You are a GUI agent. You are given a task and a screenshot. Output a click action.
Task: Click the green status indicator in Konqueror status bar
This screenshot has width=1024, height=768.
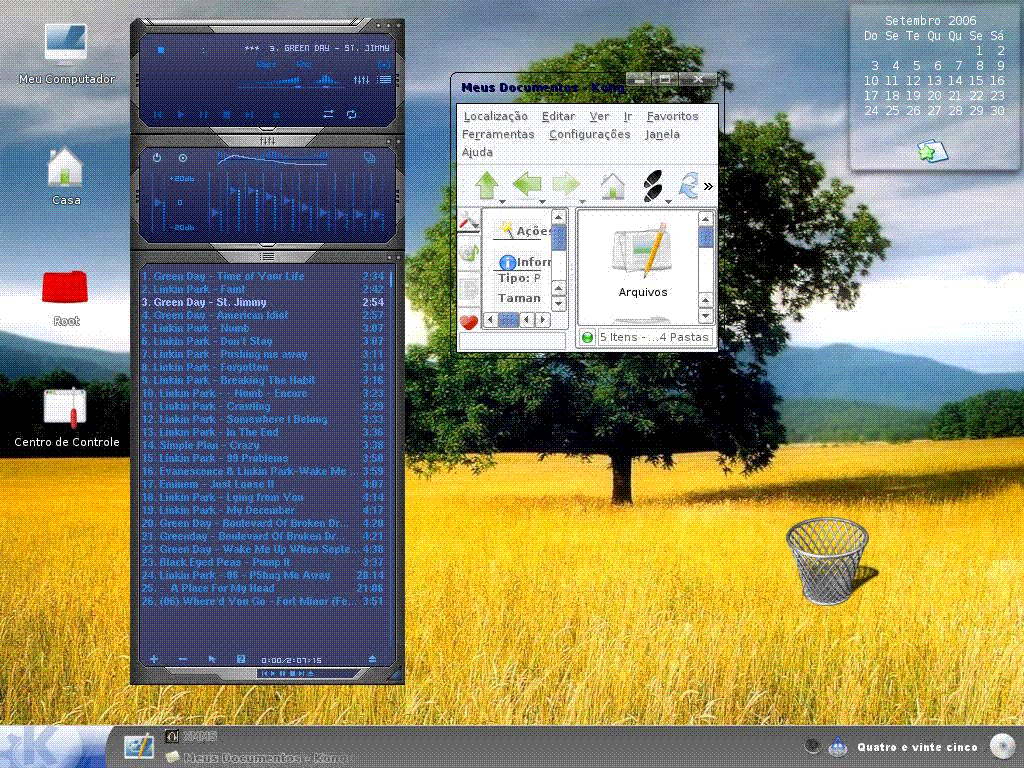587,338
